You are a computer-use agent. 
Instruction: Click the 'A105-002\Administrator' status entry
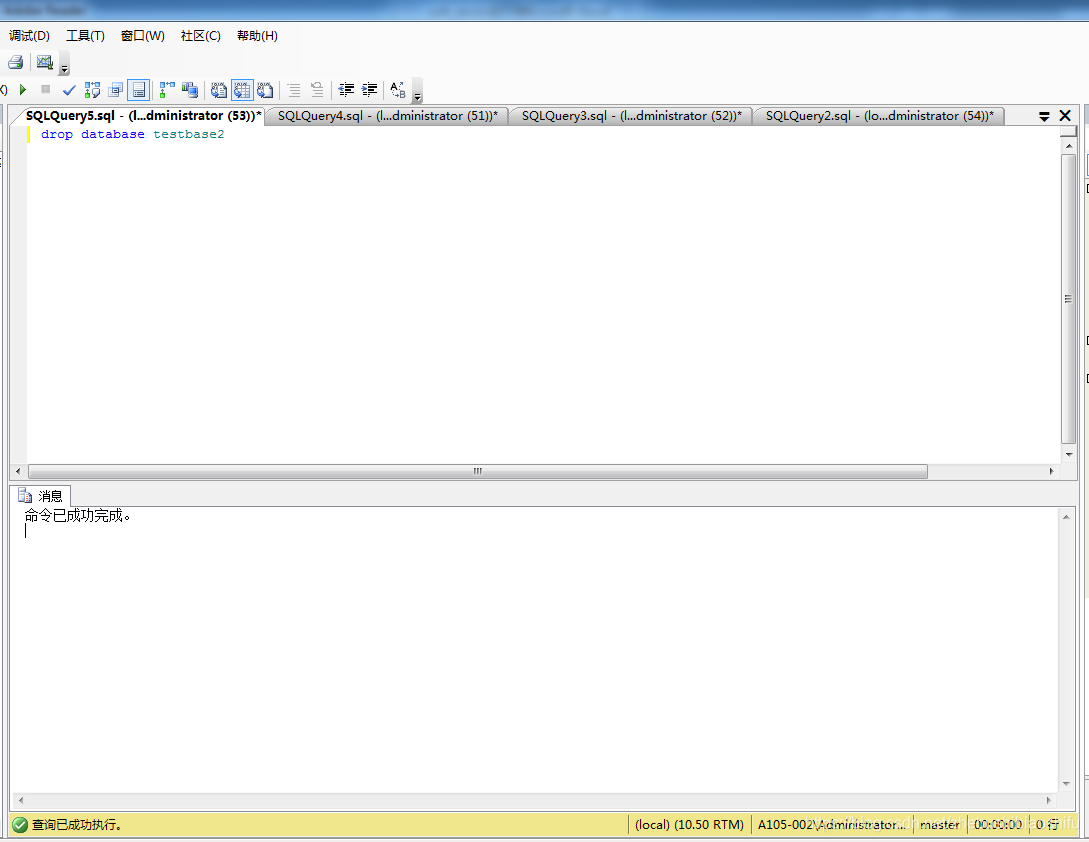(831, 825)
